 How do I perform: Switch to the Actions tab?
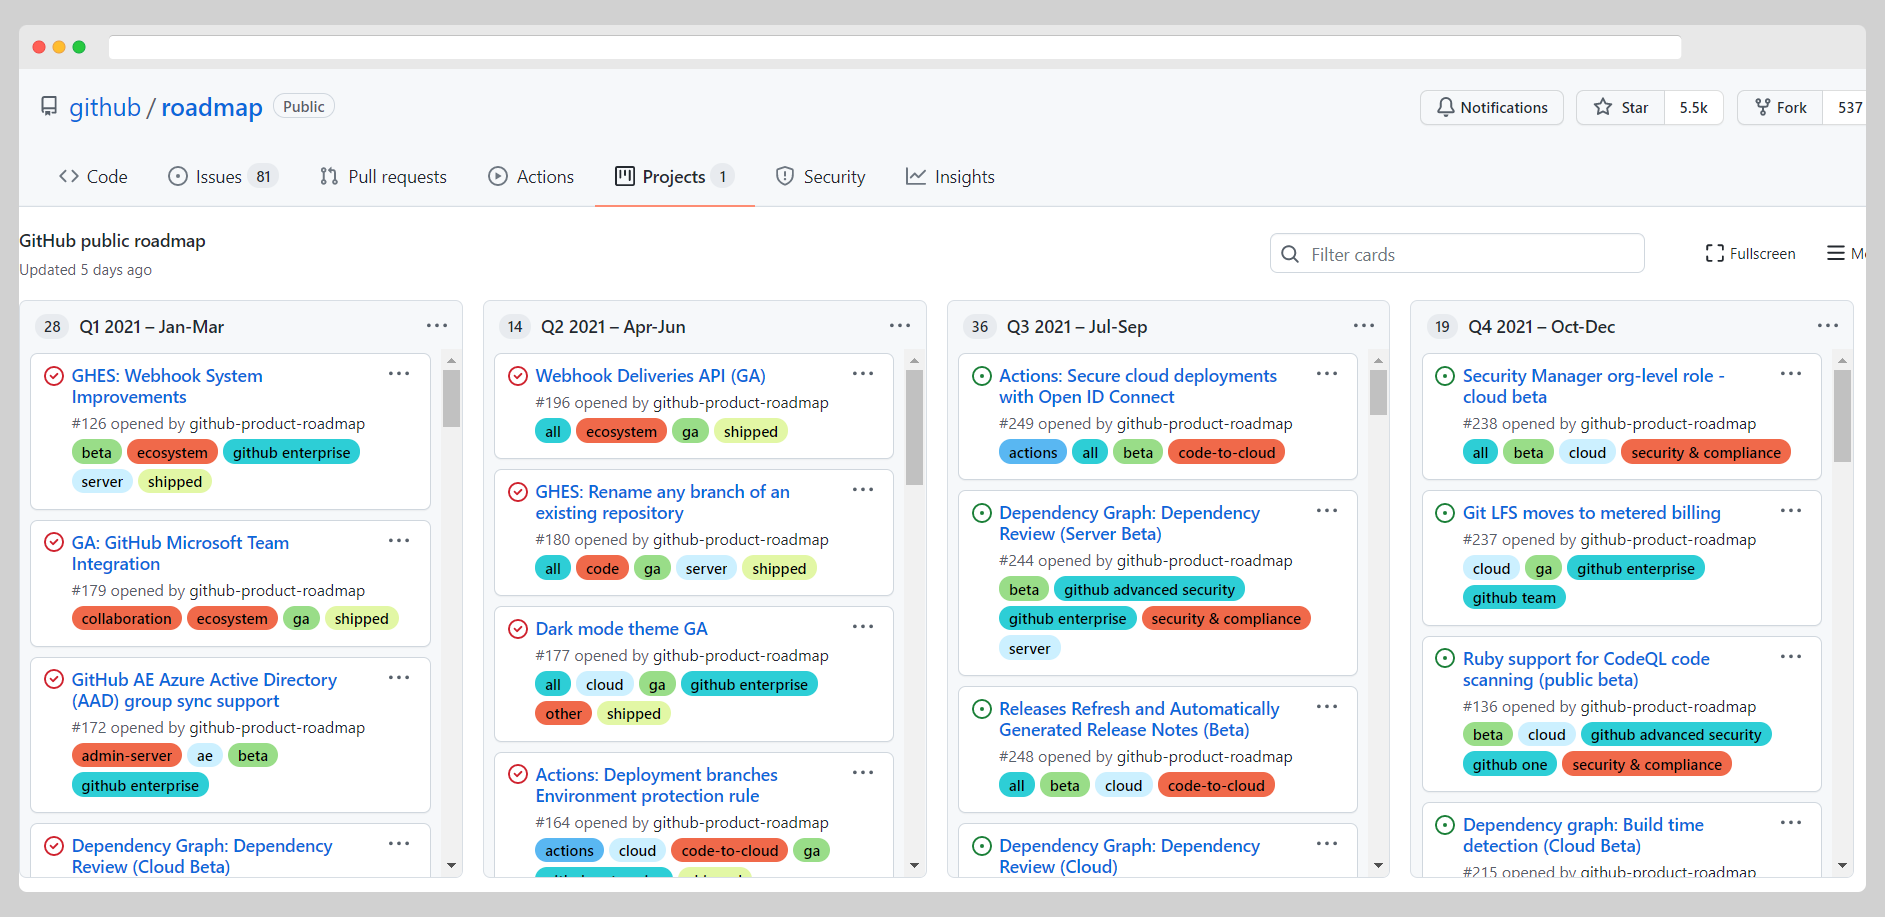pos(531,177)
